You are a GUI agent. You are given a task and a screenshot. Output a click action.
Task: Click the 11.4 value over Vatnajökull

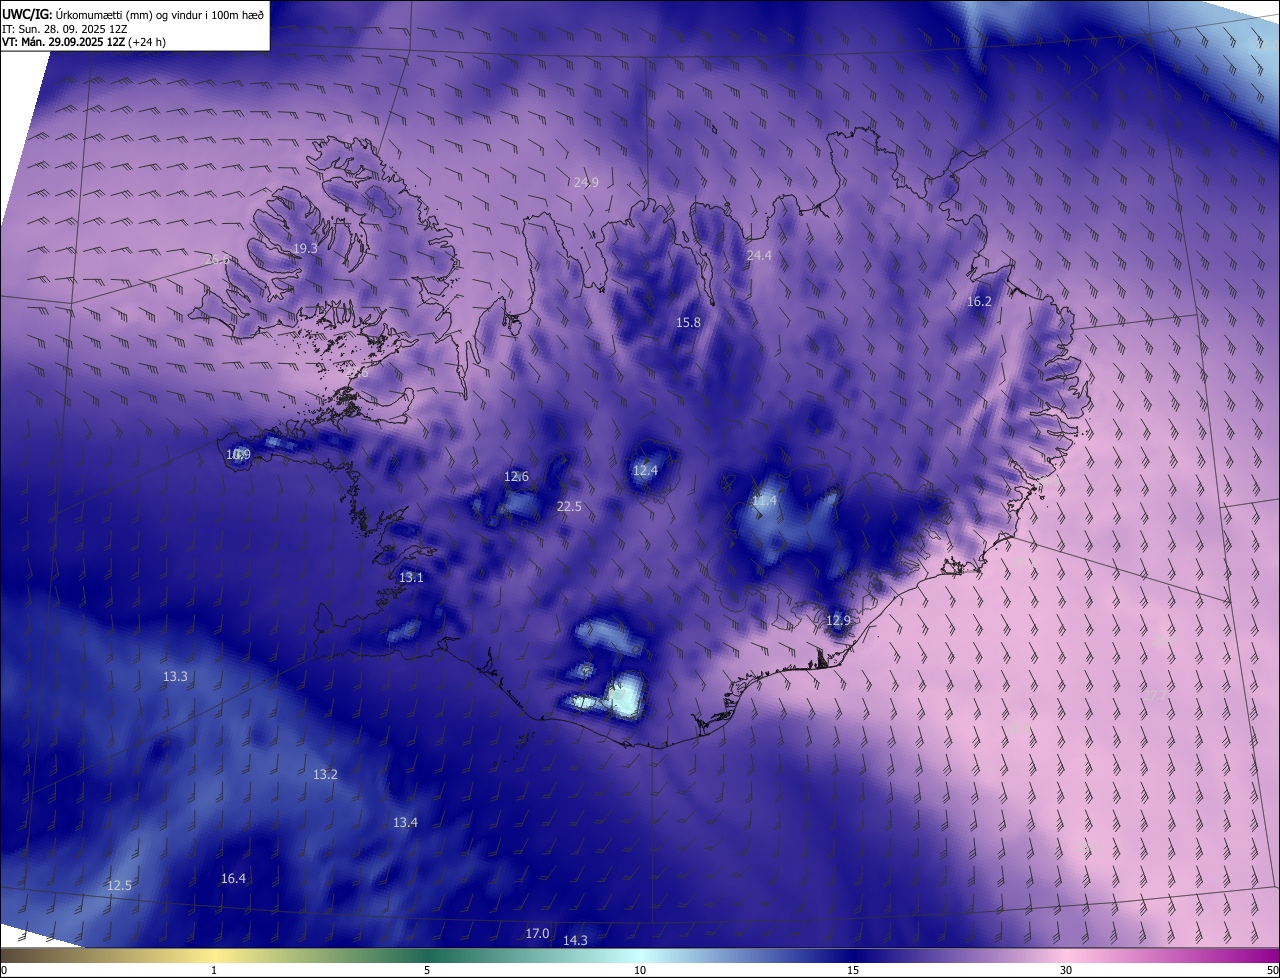pos(764,500)
